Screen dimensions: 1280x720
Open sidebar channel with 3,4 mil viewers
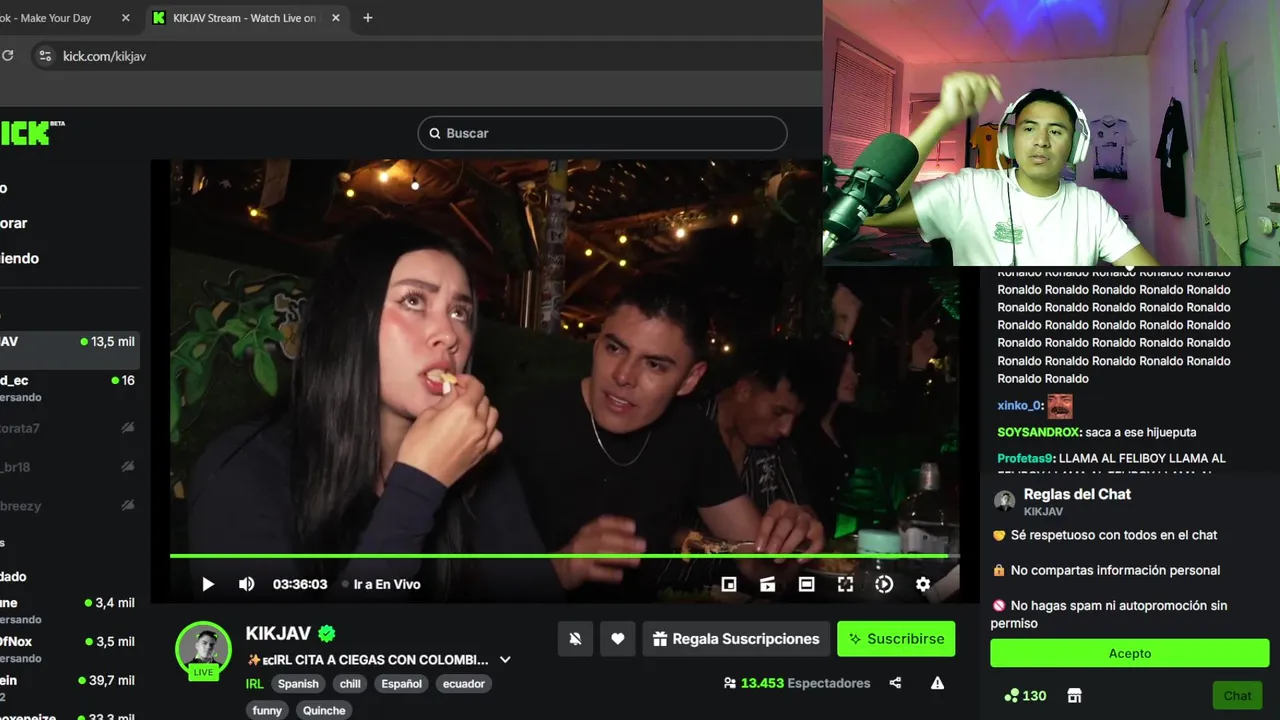coord(68,611)
